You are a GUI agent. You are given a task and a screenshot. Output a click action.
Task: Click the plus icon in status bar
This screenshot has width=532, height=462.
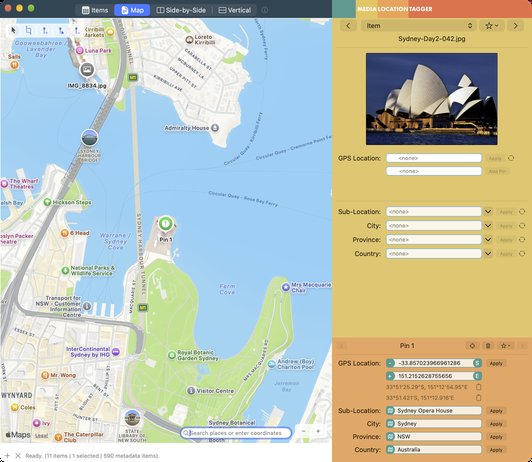(7, 456)
